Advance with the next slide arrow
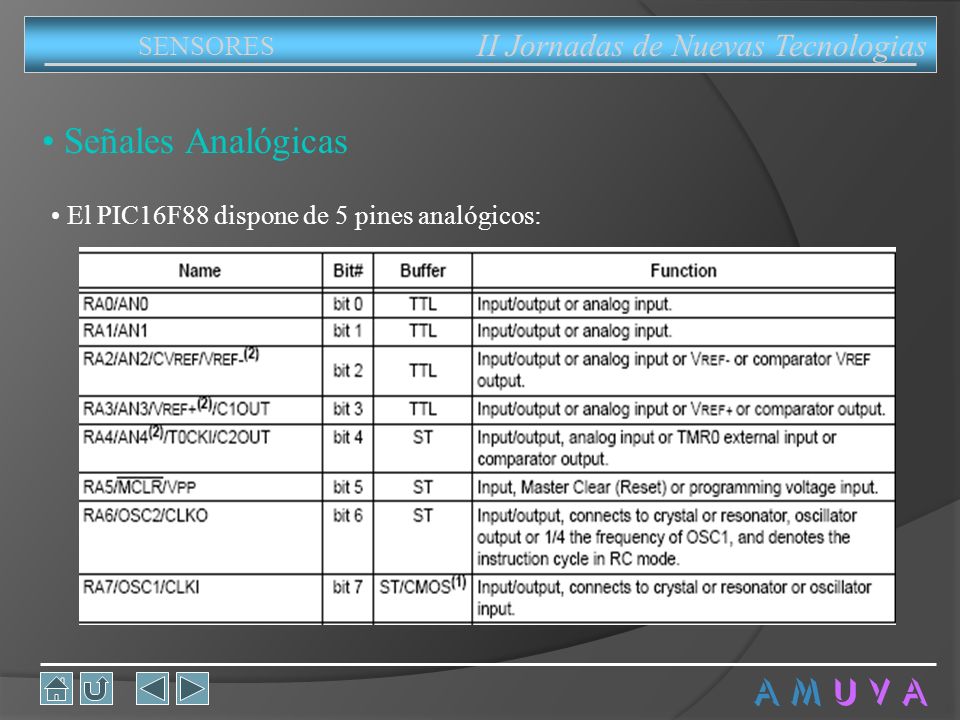The height and width of the screenshot is (720, 960). pos(192,688)
